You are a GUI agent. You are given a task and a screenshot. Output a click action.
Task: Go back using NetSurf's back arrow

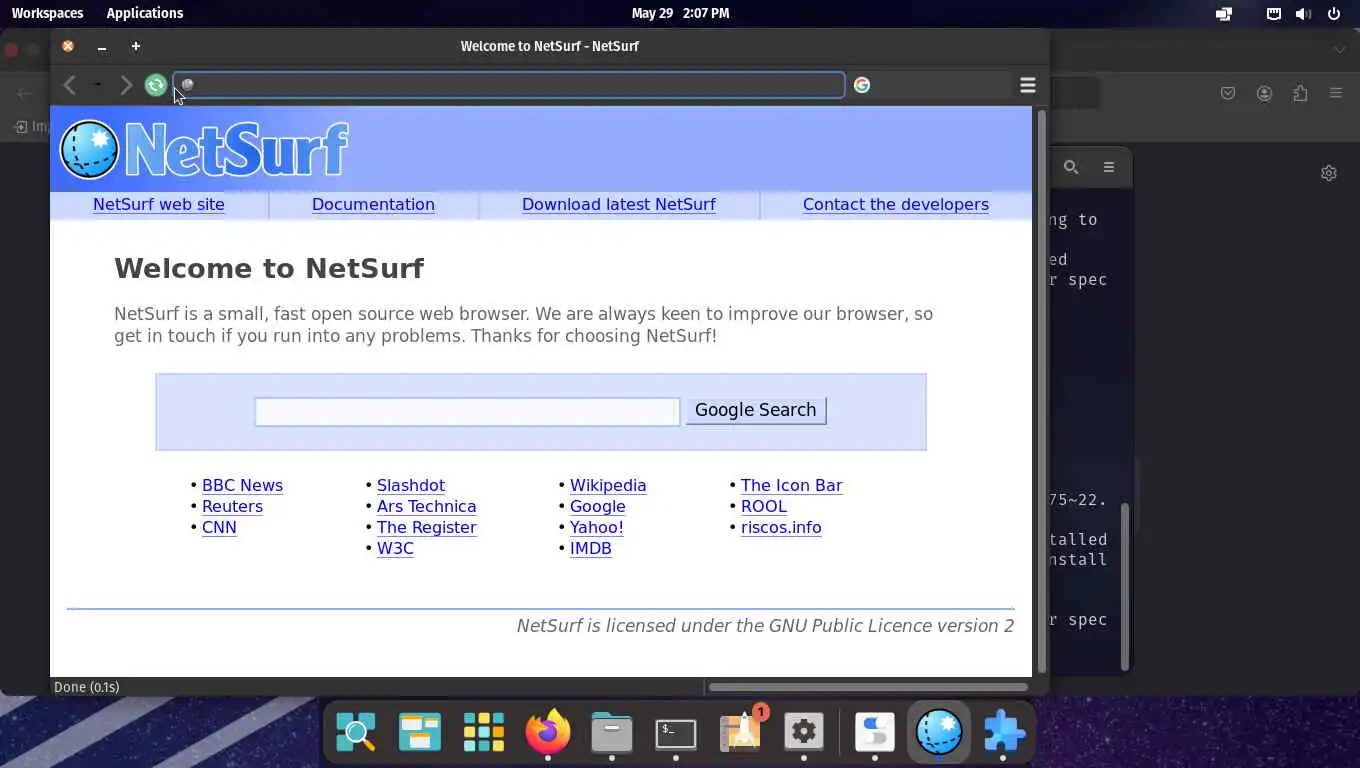70,85
